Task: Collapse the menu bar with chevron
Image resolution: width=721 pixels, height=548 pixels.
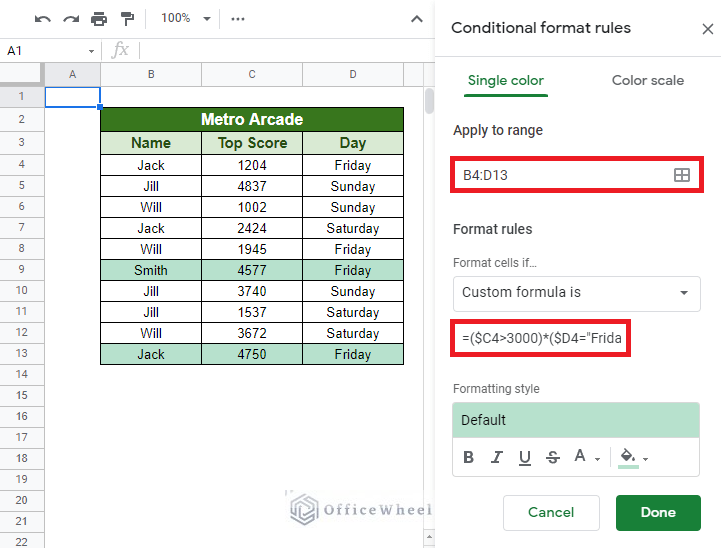Action: (417, 19)
